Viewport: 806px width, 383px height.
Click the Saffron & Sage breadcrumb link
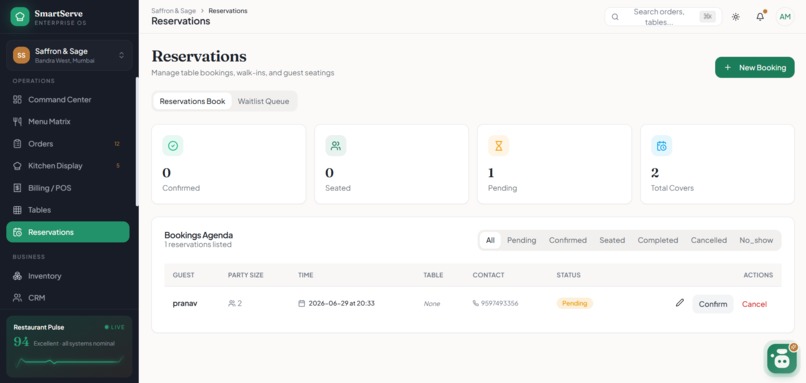pos(173,10)
